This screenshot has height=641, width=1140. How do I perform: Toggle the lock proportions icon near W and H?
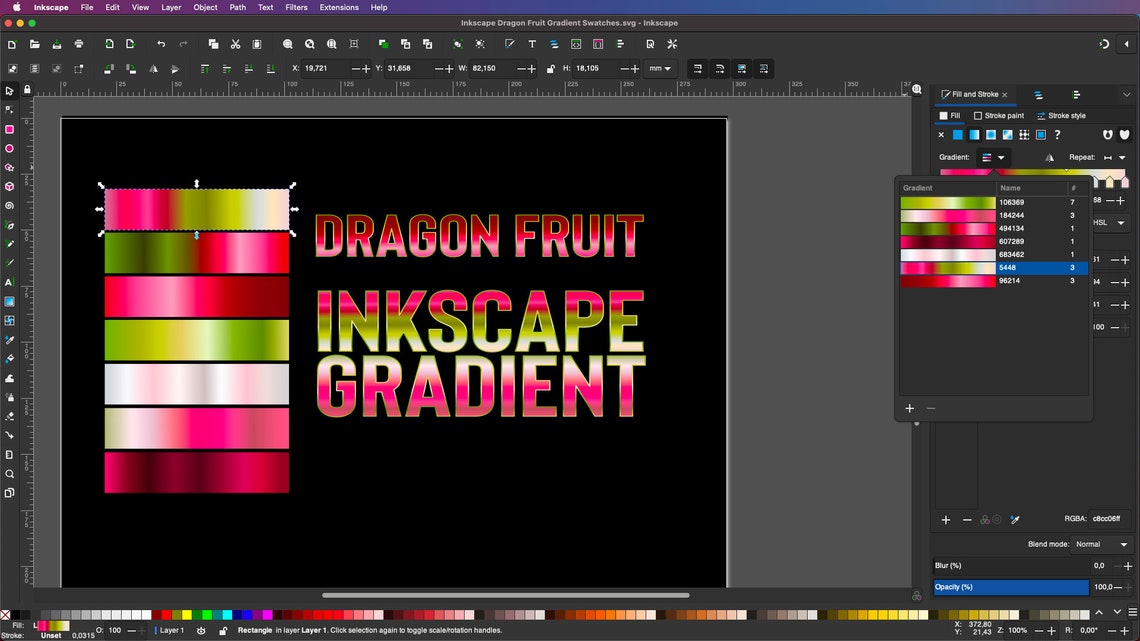coord(551,68)
